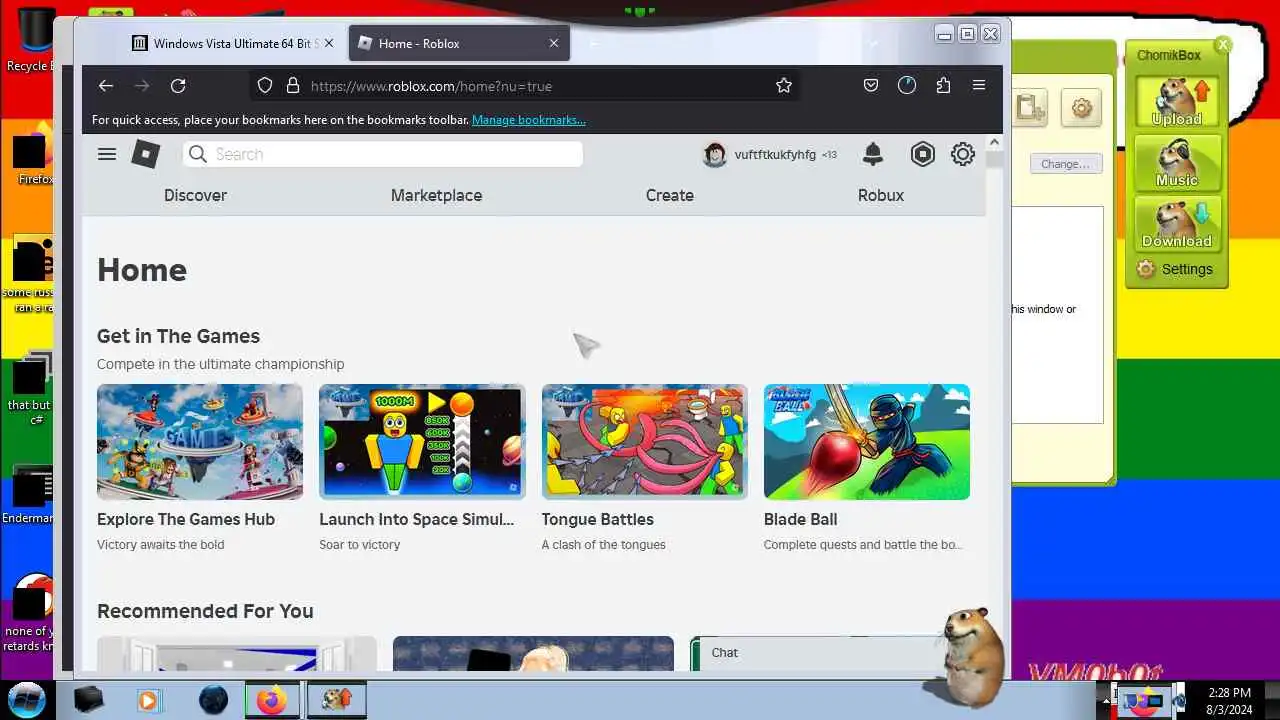Open ChomikBox Settings
Screen dimensions: 1280x720
coord(1175,269)
